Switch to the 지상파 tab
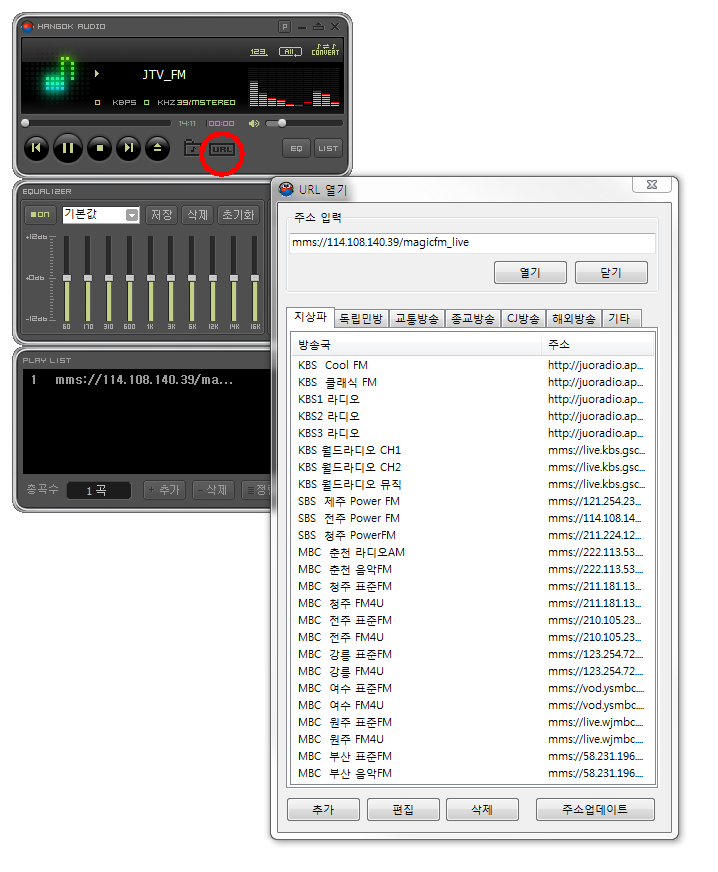The height and width of the screenshot is (872, 718). click(310, 317)
